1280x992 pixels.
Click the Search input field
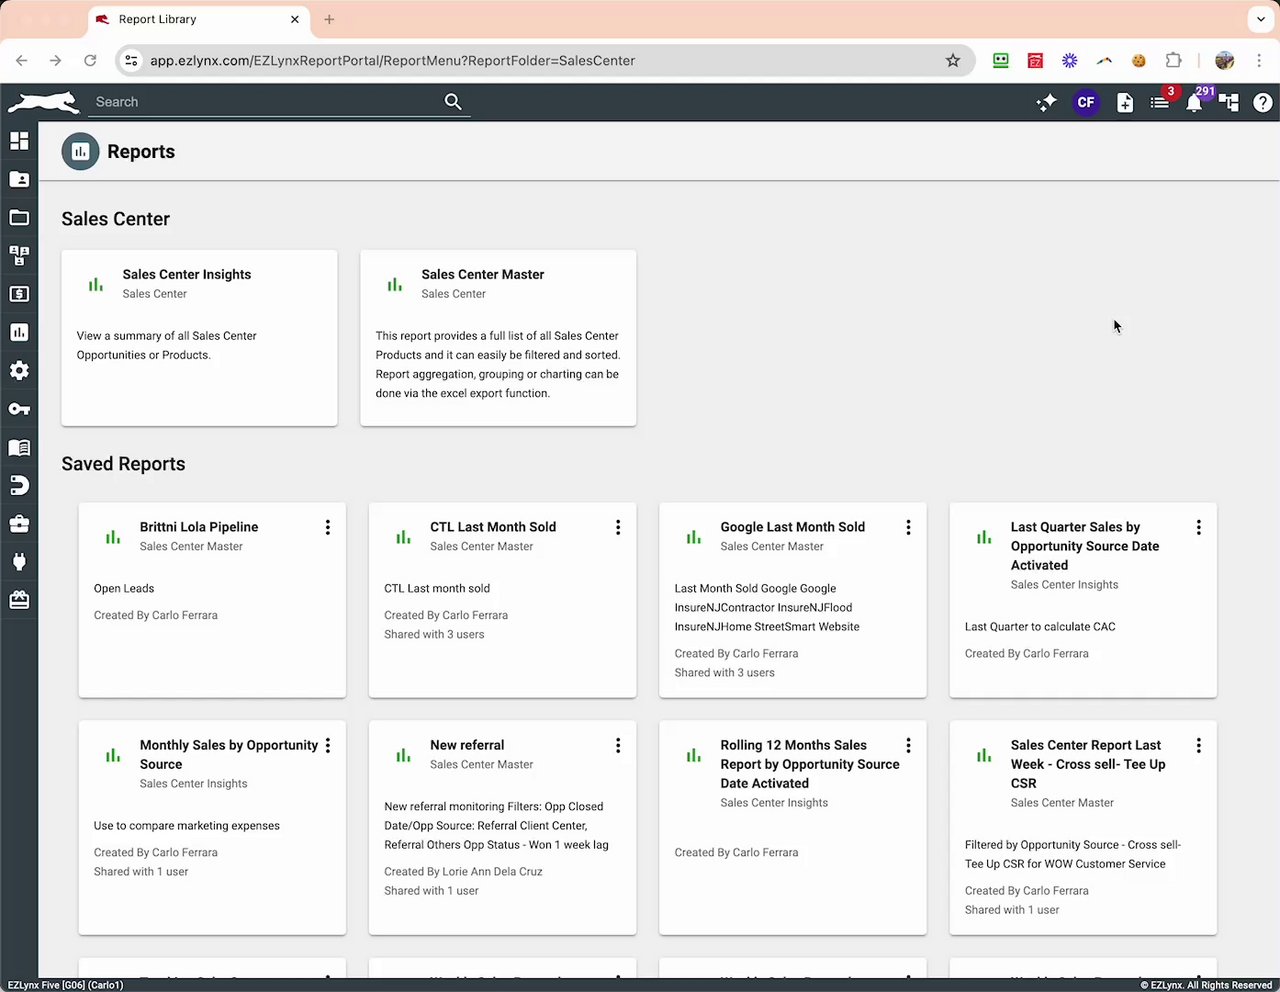pyautogui.click(x=265, y=102)
